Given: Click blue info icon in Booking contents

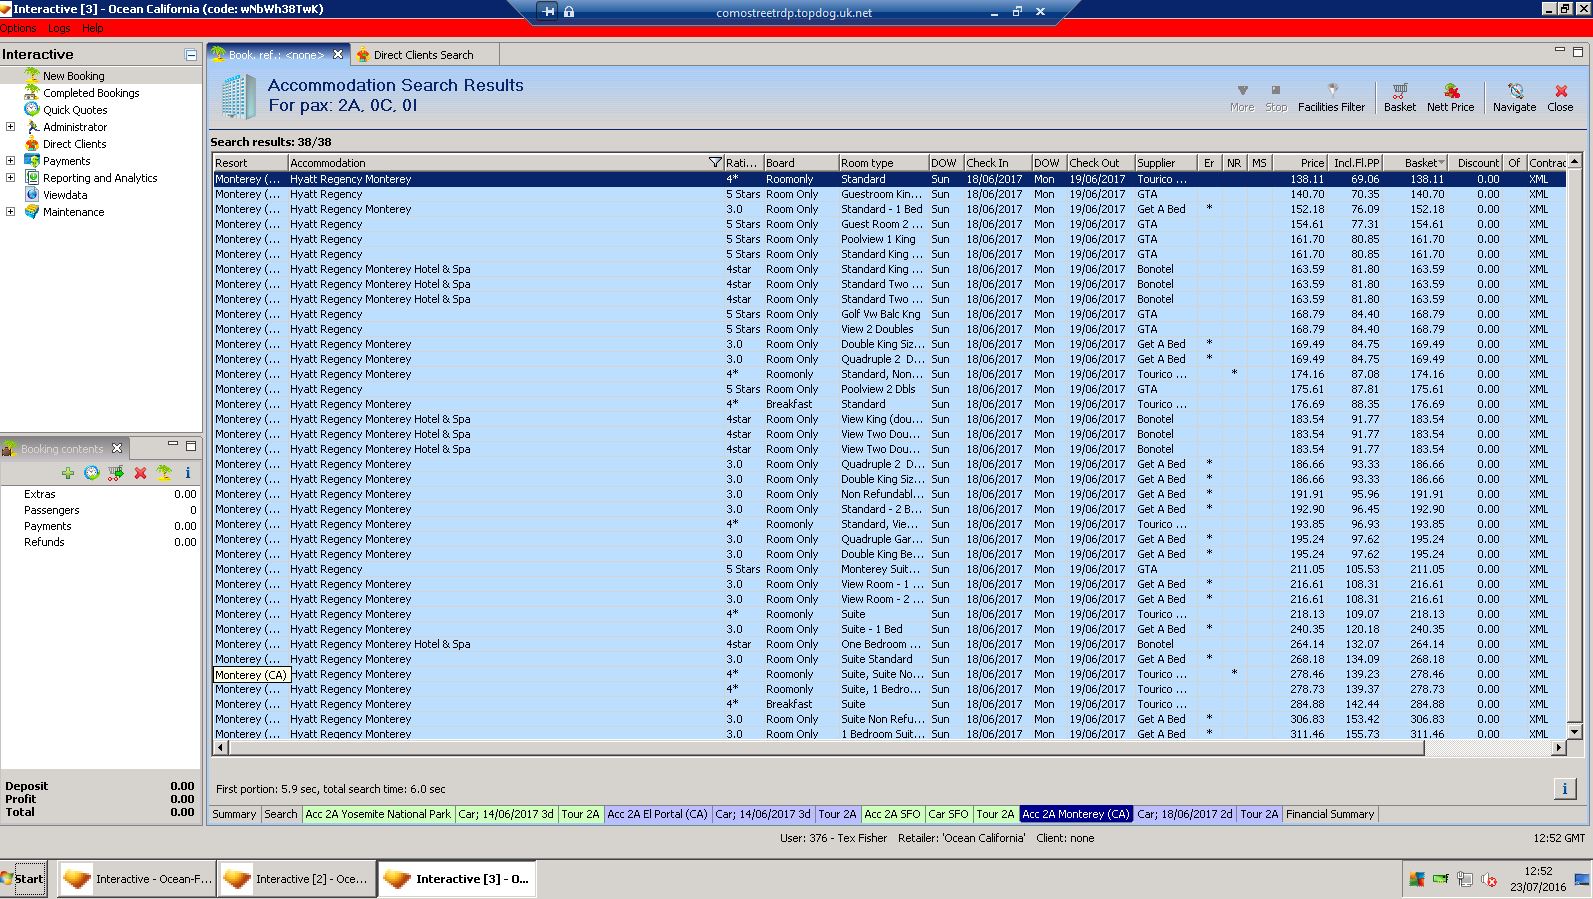Looking at the screenshot, I should pyautogui.click(x=187, y=473).
